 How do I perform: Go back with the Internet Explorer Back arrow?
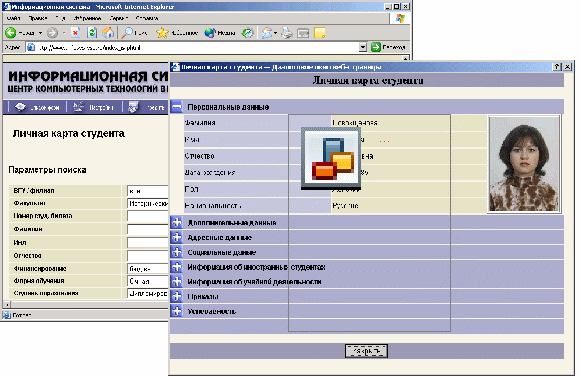tap(10, 33)
